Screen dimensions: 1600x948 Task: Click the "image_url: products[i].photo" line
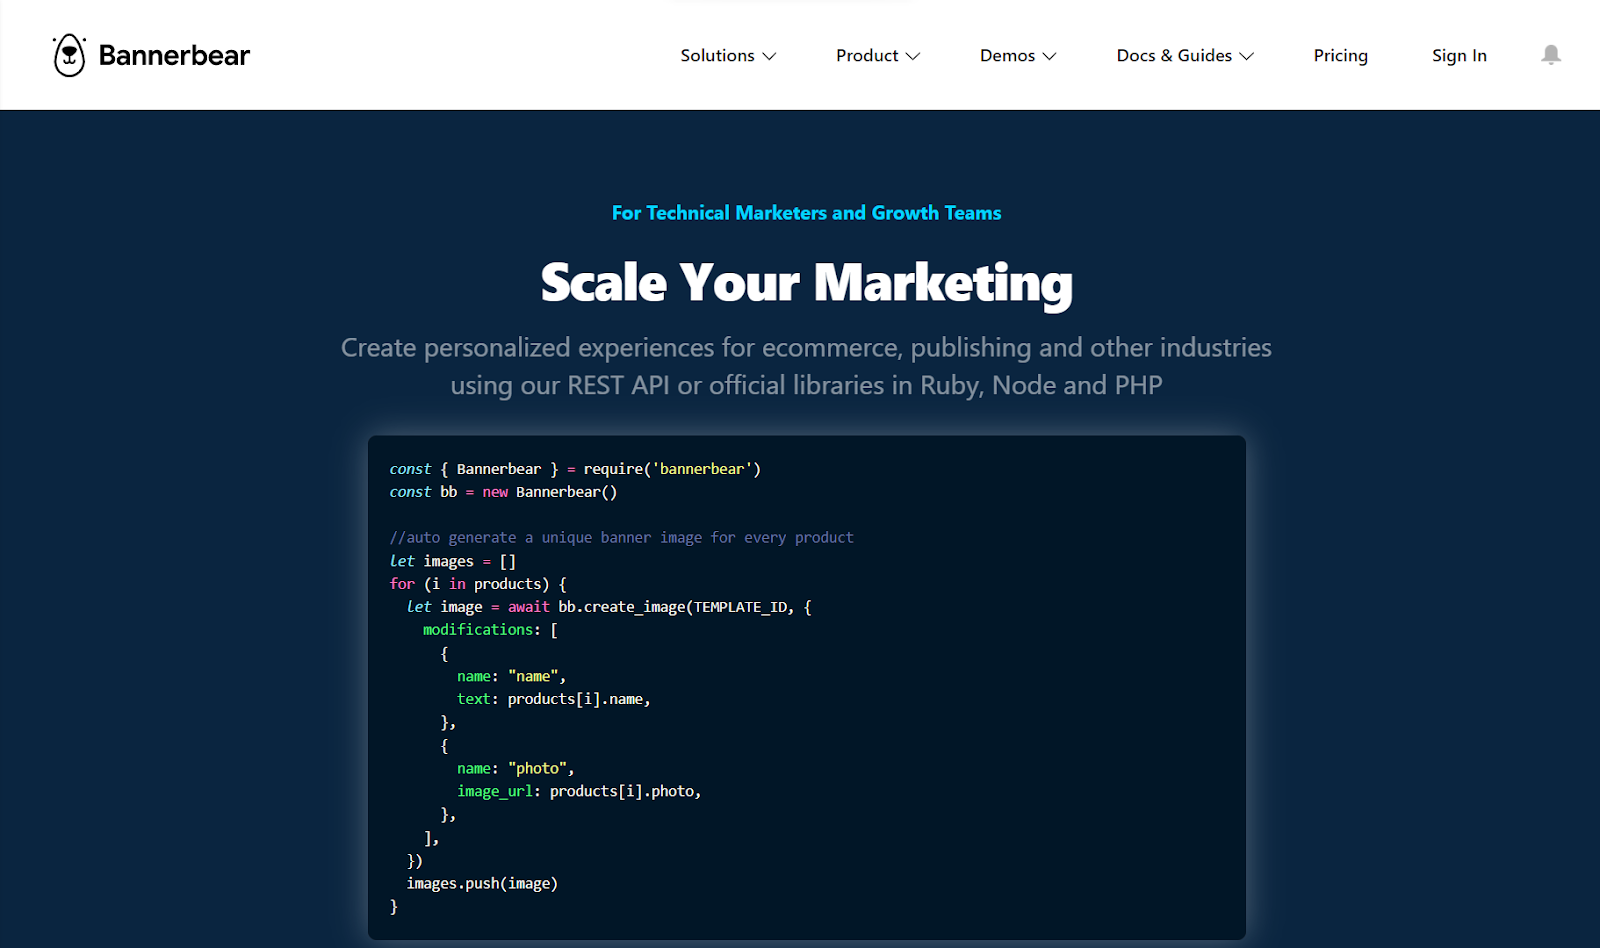point(579,792)
